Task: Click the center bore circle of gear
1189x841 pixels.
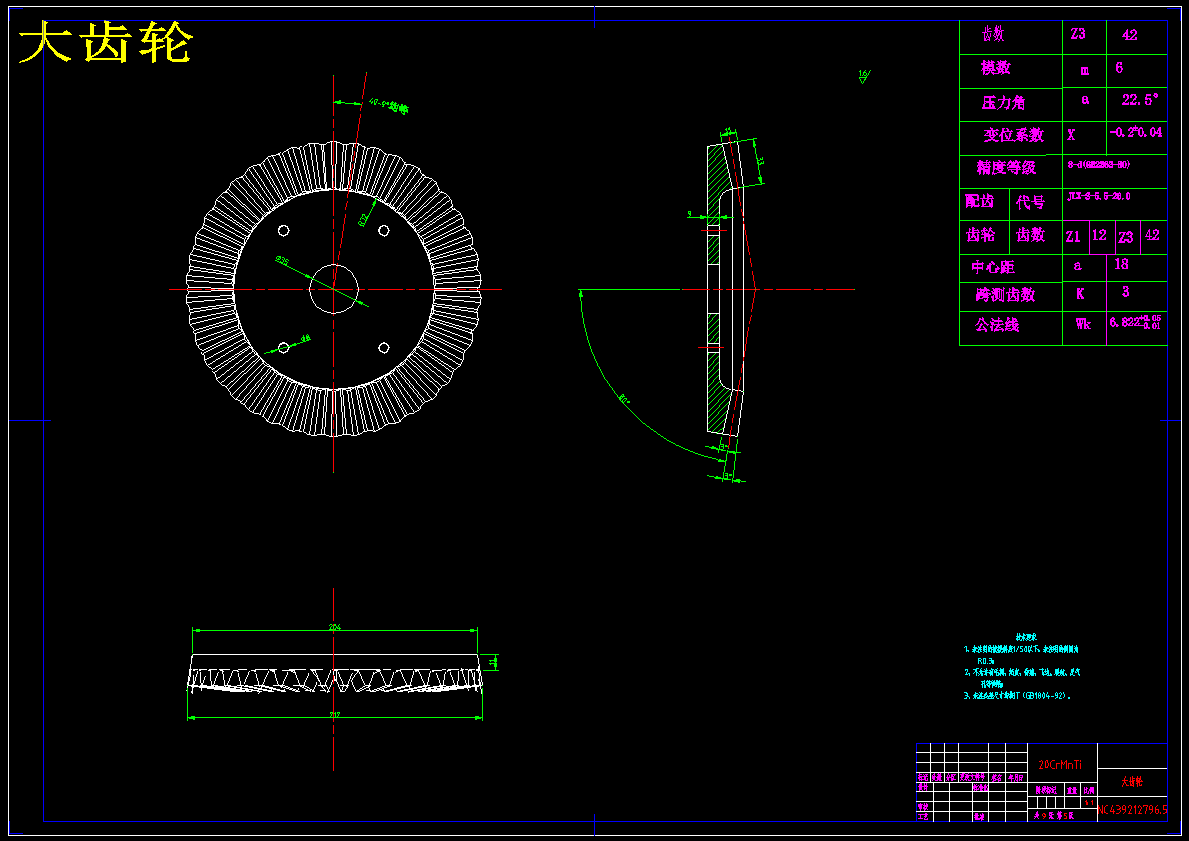Action: 334,289
